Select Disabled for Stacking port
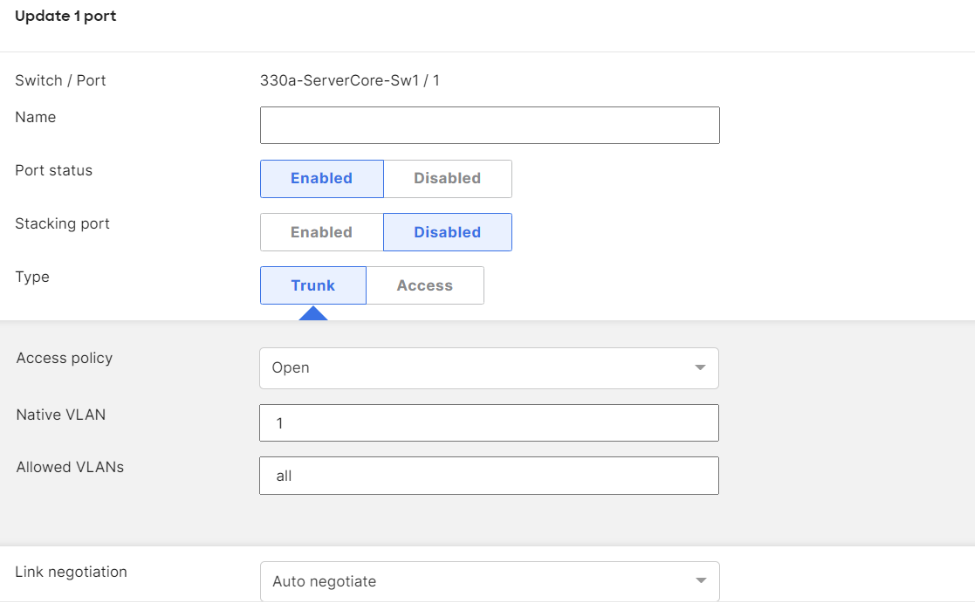Viewport: 975px width, 602px height. pos(447,232)
